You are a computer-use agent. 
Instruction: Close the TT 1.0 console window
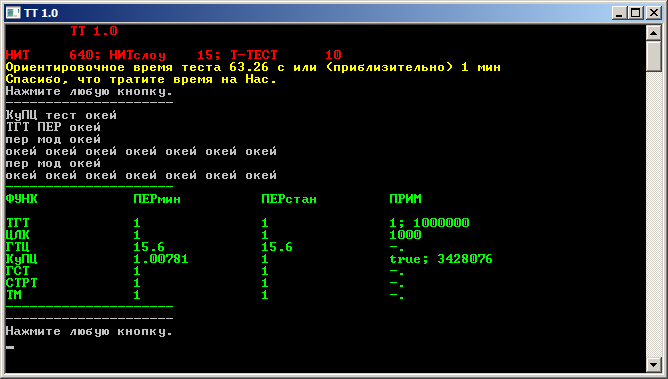click(653, 13)
